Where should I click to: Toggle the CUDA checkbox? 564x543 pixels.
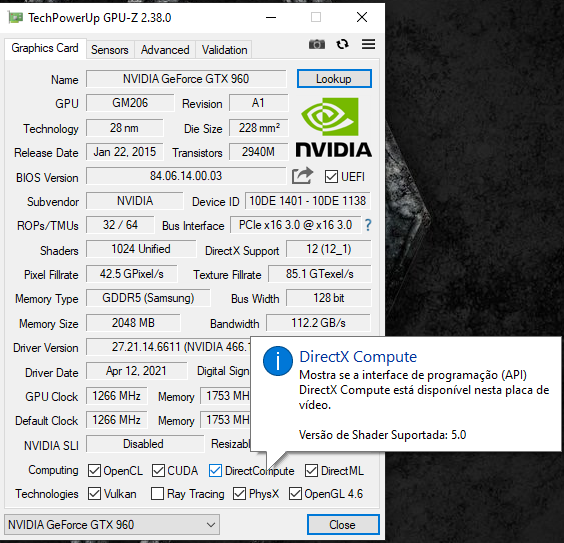[x=158, y=470]
